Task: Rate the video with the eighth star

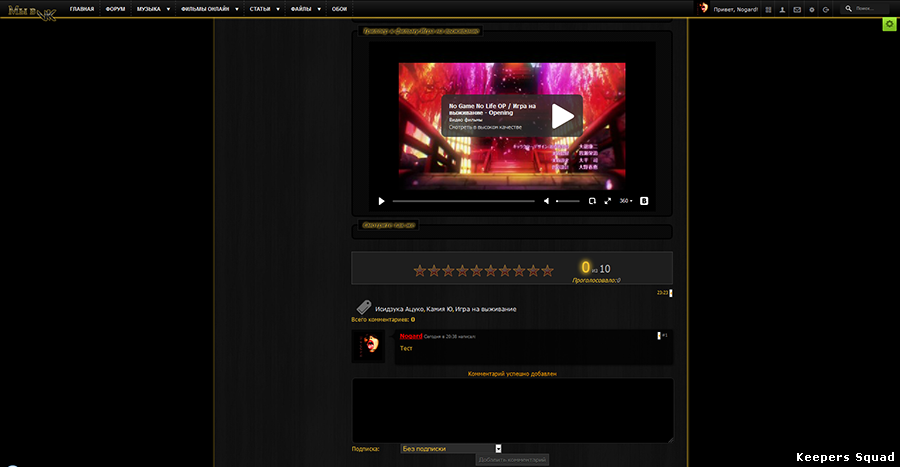Action: point(519,270)
